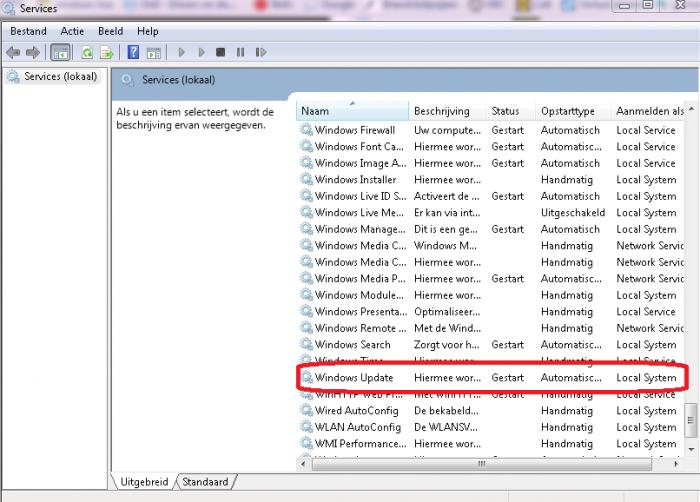Select the Windows Live ID S... service
This screenshot has width=700, height=502.
pyautogui.click(x=491, y=196)
